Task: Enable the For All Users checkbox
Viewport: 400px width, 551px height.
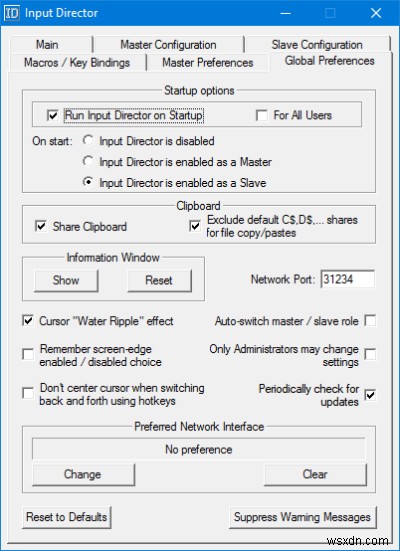Action: [262, 115]
